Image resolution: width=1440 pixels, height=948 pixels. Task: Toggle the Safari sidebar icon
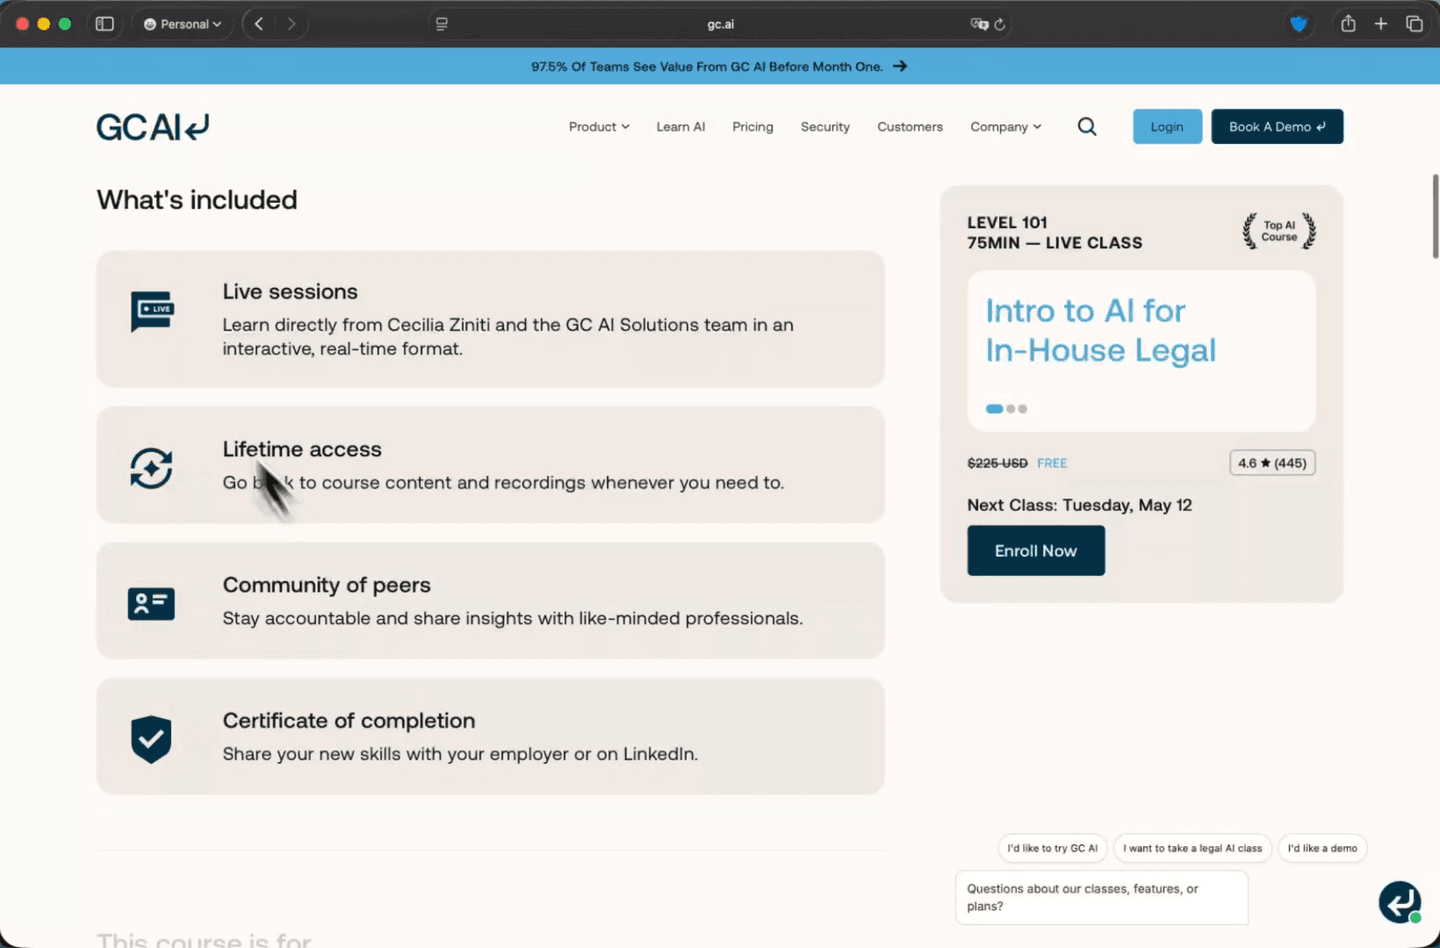(104, 24)
